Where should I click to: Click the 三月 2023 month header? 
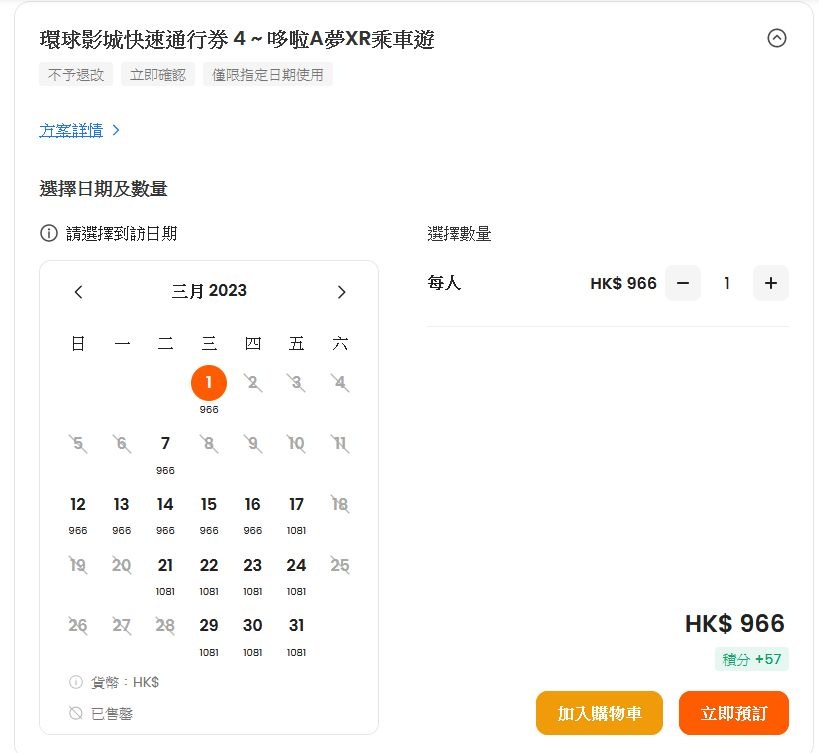coord(209,290)
